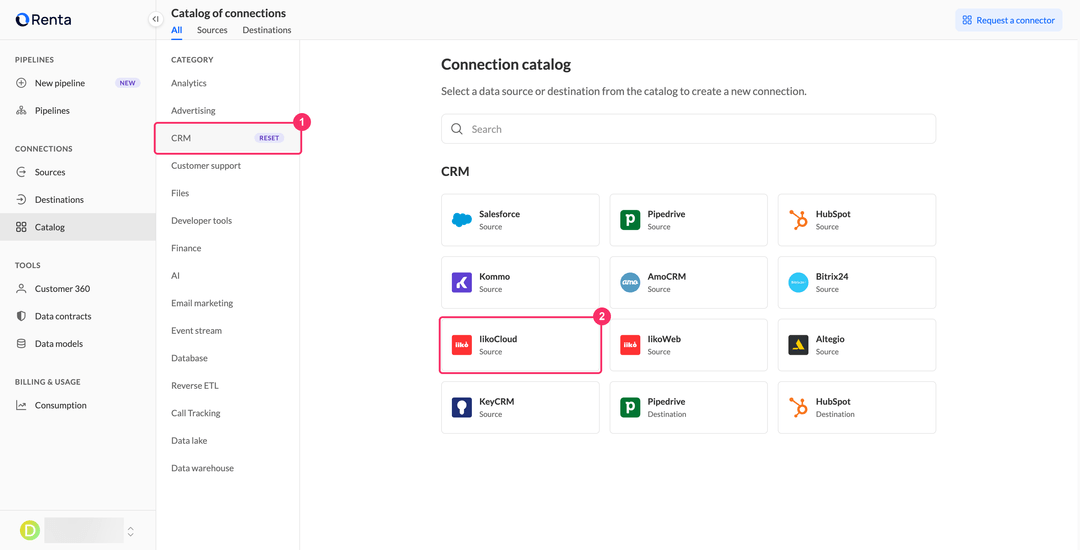Click the Kommo card title
The height and width of the screenshot is (550, 1080).
click(x=495, y=277)
